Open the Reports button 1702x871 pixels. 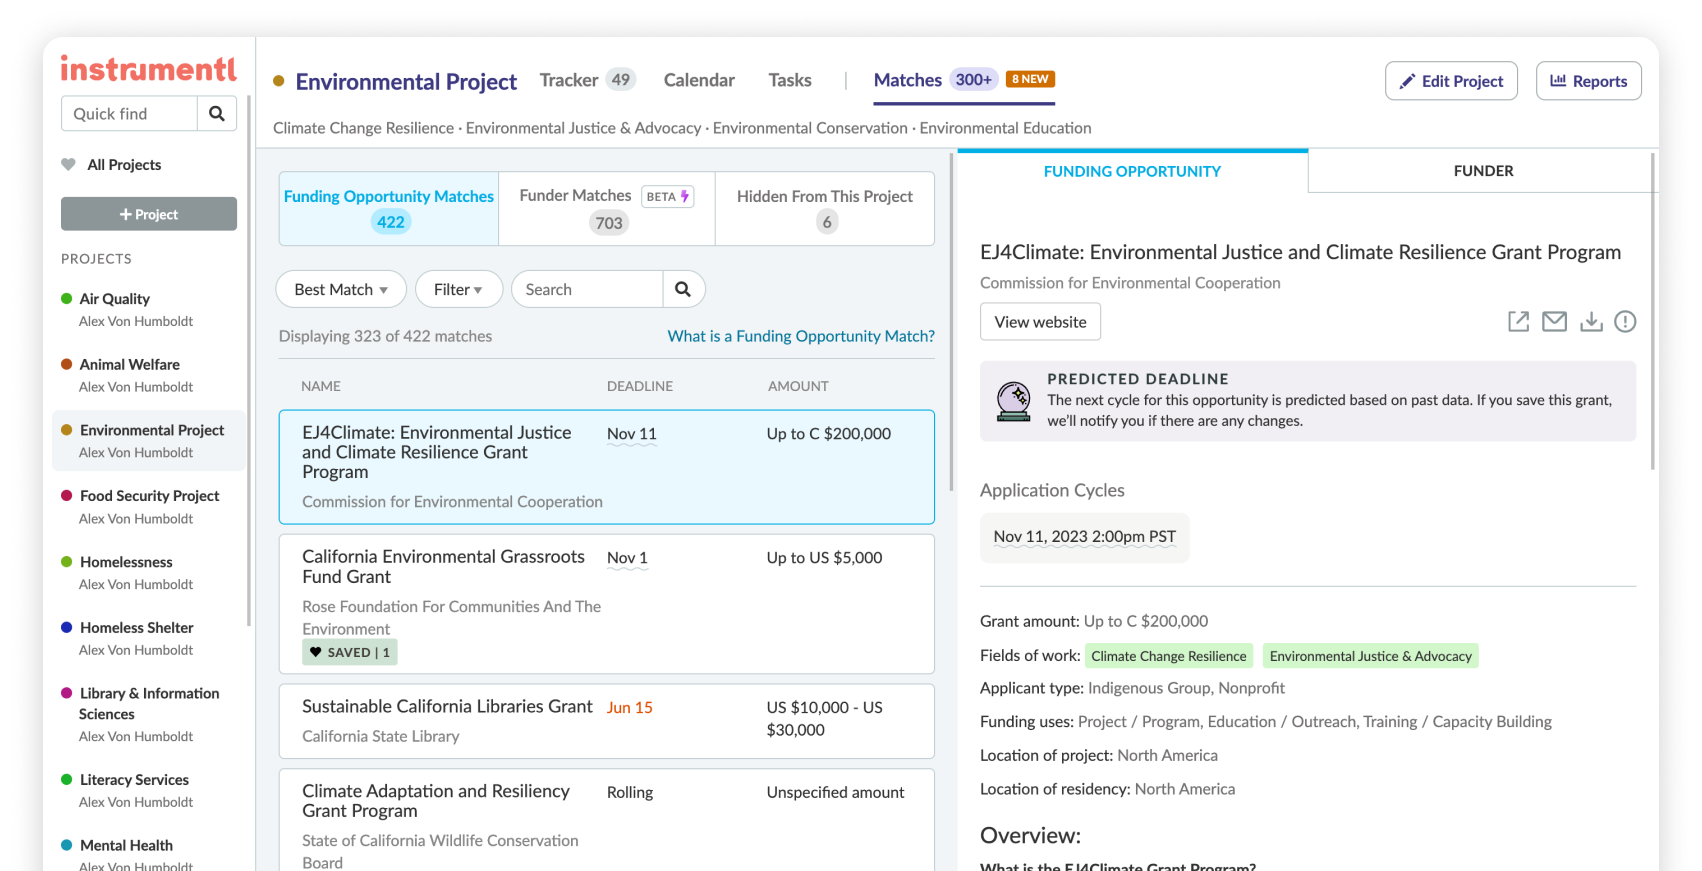pos(1588,81)
